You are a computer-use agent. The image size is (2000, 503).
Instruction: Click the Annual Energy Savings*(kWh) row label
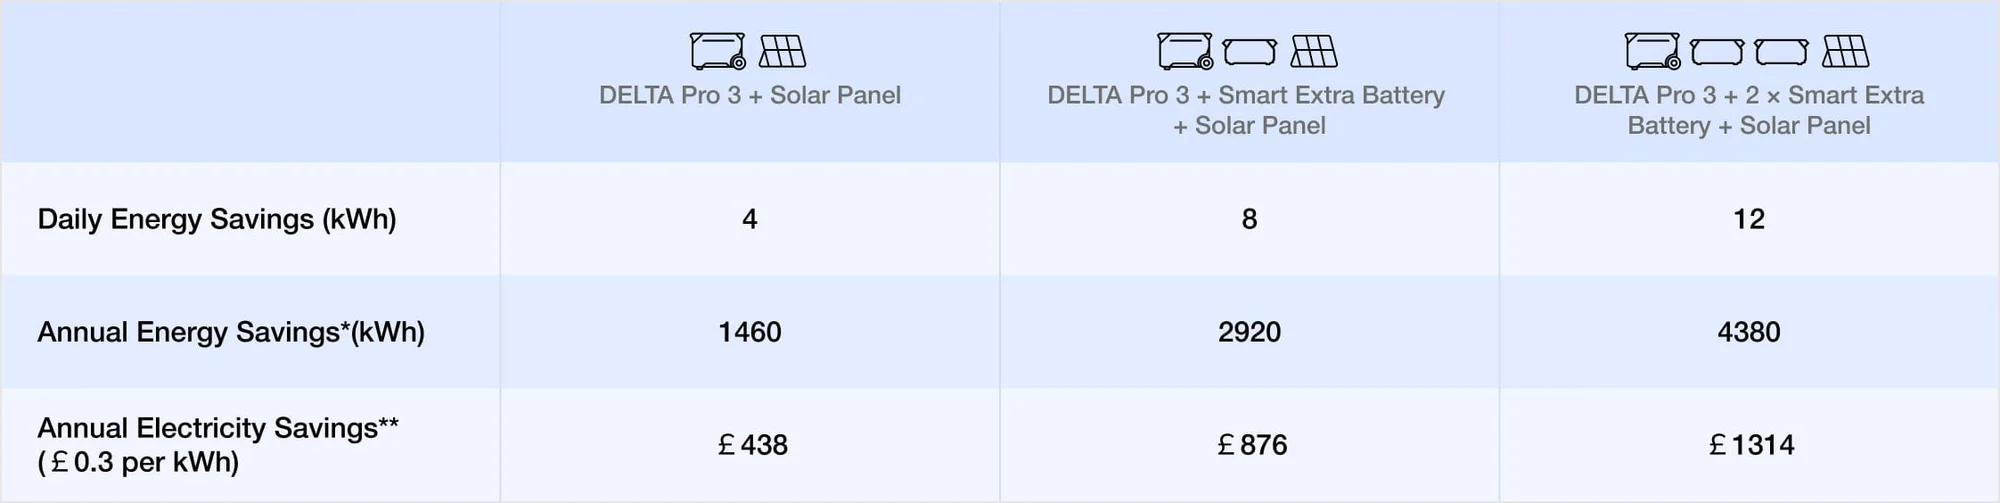(x=231, y=332)
